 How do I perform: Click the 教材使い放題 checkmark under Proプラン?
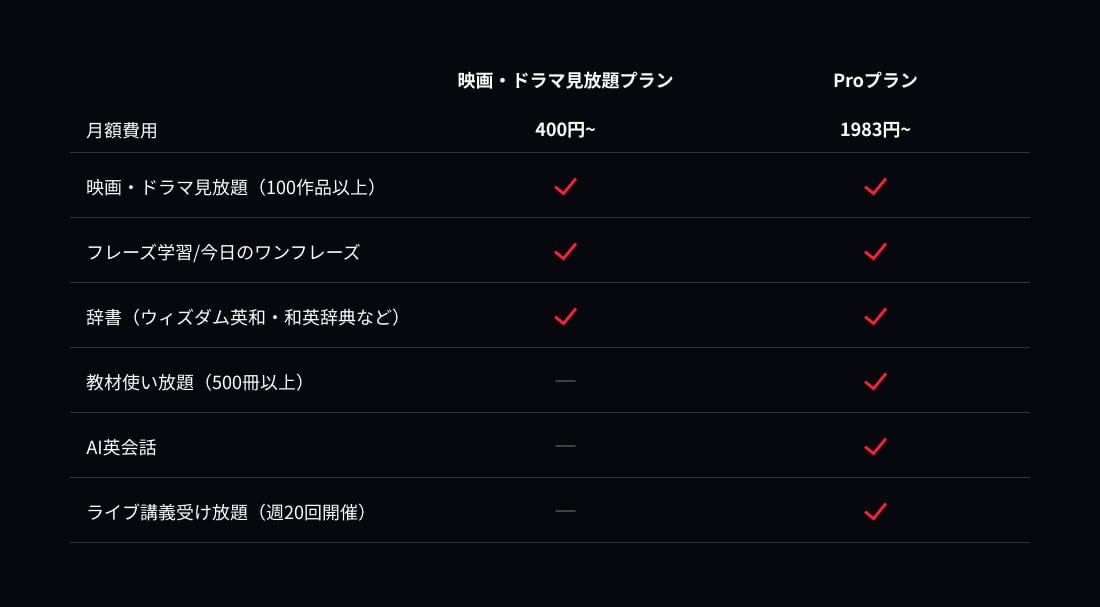(x=875, y=381)
